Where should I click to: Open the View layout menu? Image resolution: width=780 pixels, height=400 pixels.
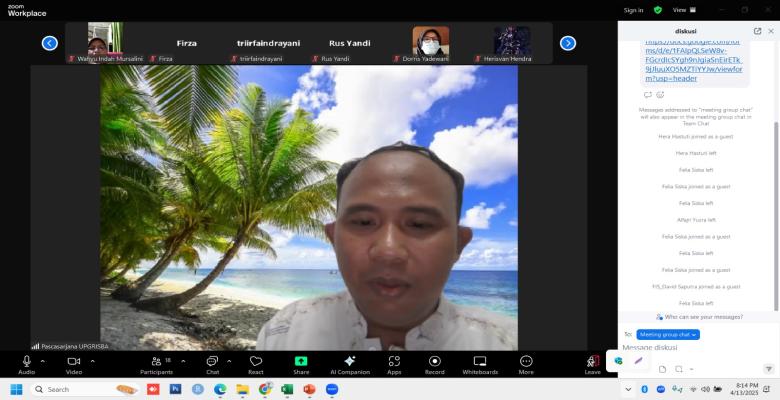coord(682,10)
